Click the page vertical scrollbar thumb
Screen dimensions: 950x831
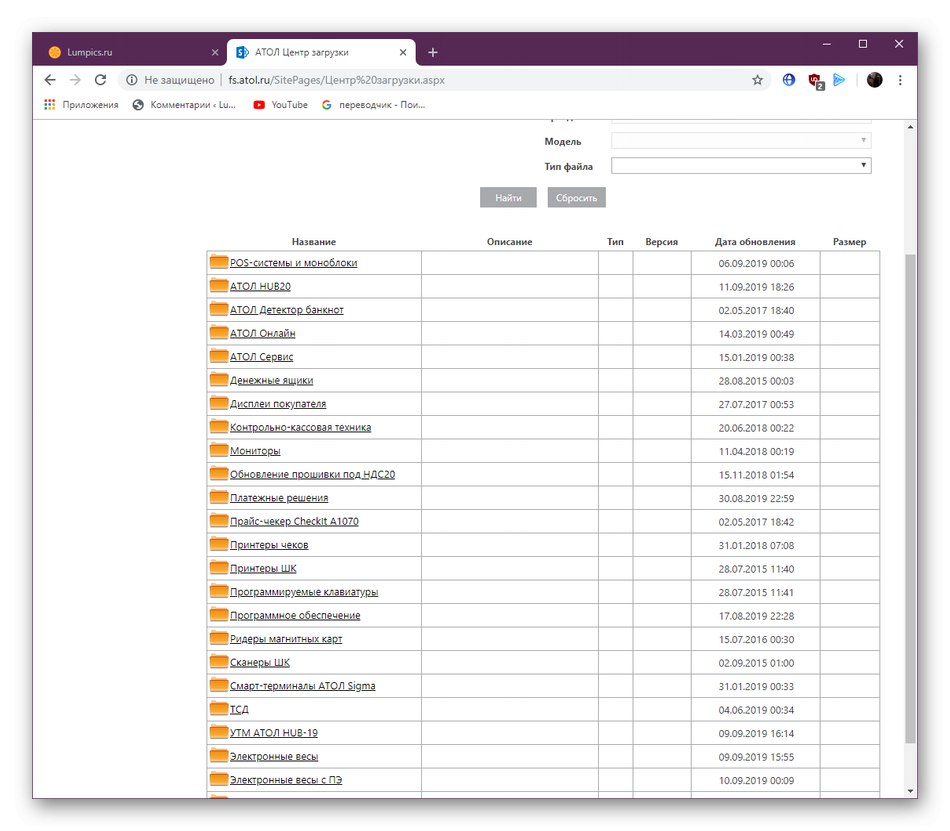910,498
